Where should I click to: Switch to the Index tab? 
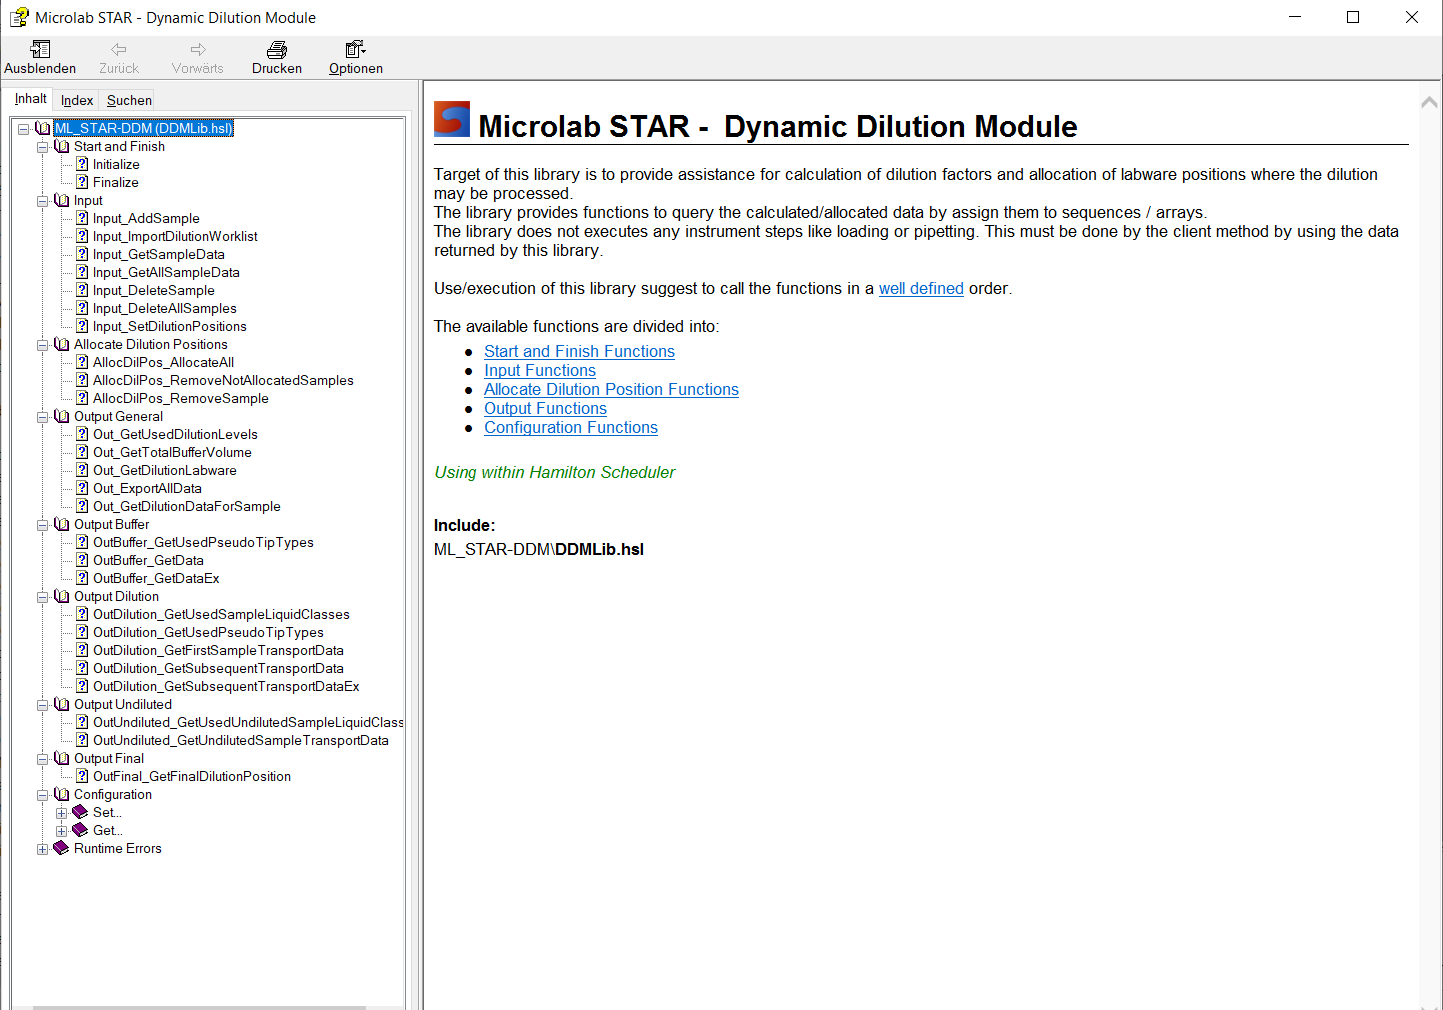(x=77, y=100)
